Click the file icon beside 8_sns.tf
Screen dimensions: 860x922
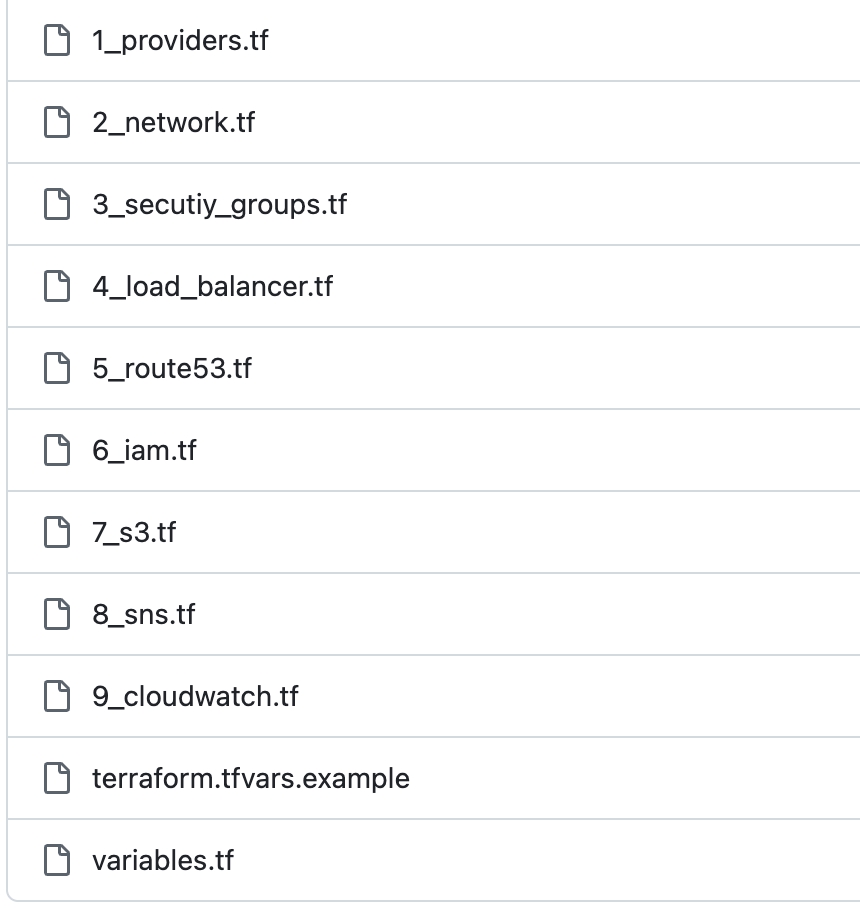(57, 614)
